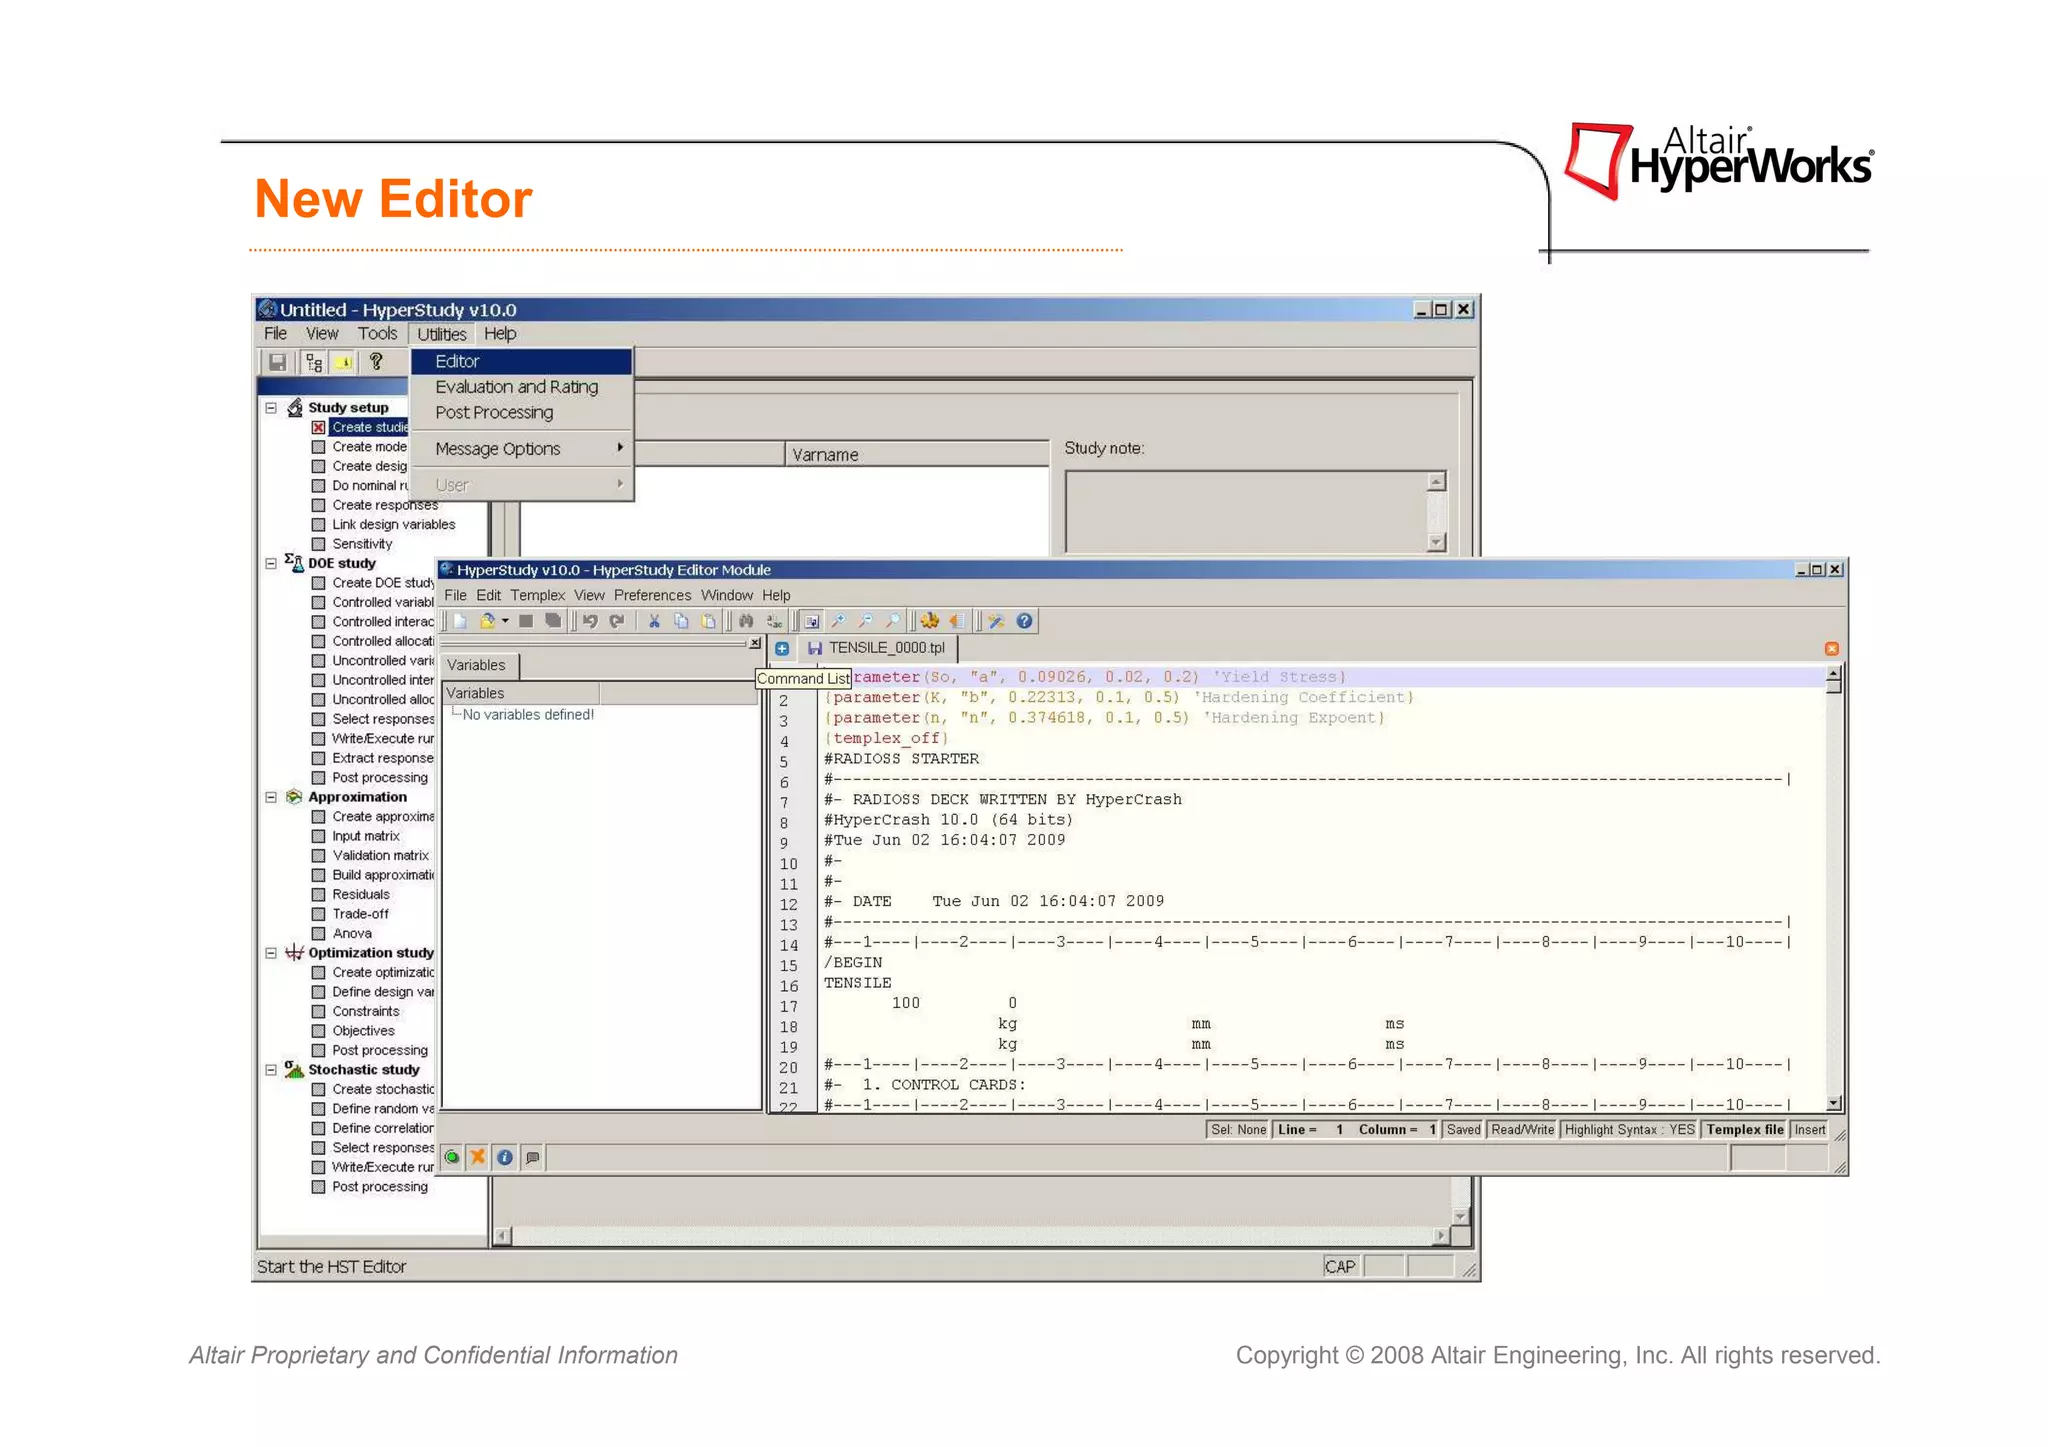Image resolution: width=2048 pixels, height=1447 pixels.
Task: Toggle the Constraints checkbox
Action: coord(318,1011)
